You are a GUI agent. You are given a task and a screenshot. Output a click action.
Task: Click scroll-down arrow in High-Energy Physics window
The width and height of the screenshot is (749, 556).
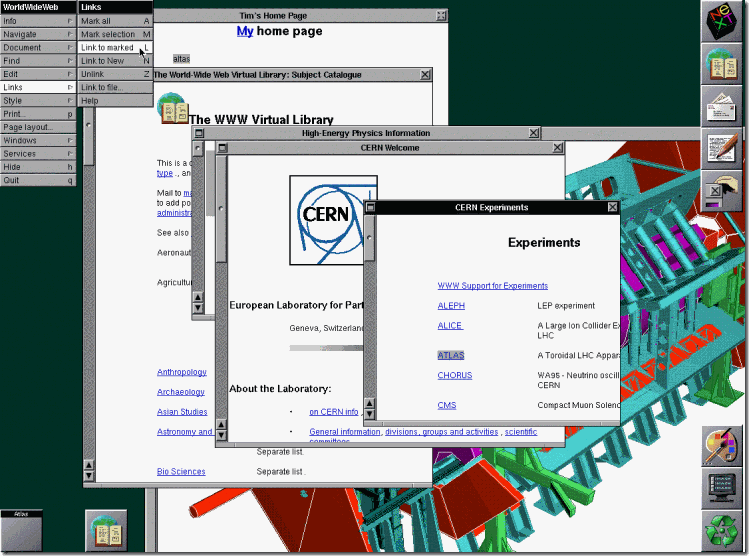pos(198,308)
